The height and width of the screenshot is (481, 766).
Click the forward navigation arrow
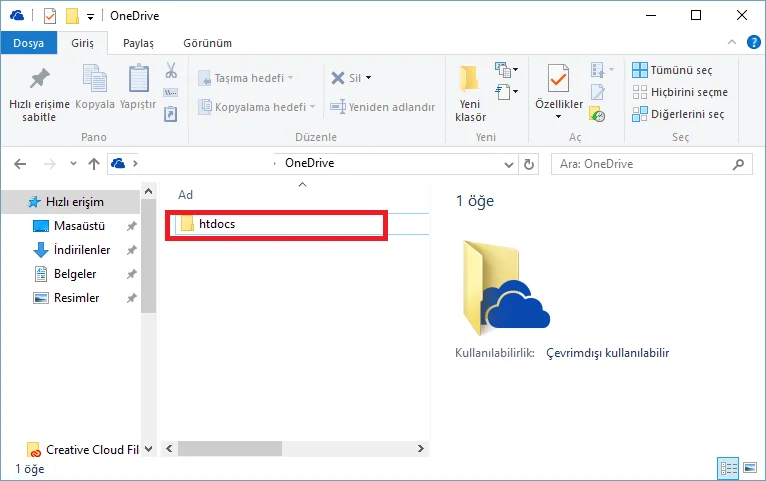pos(49,164)
